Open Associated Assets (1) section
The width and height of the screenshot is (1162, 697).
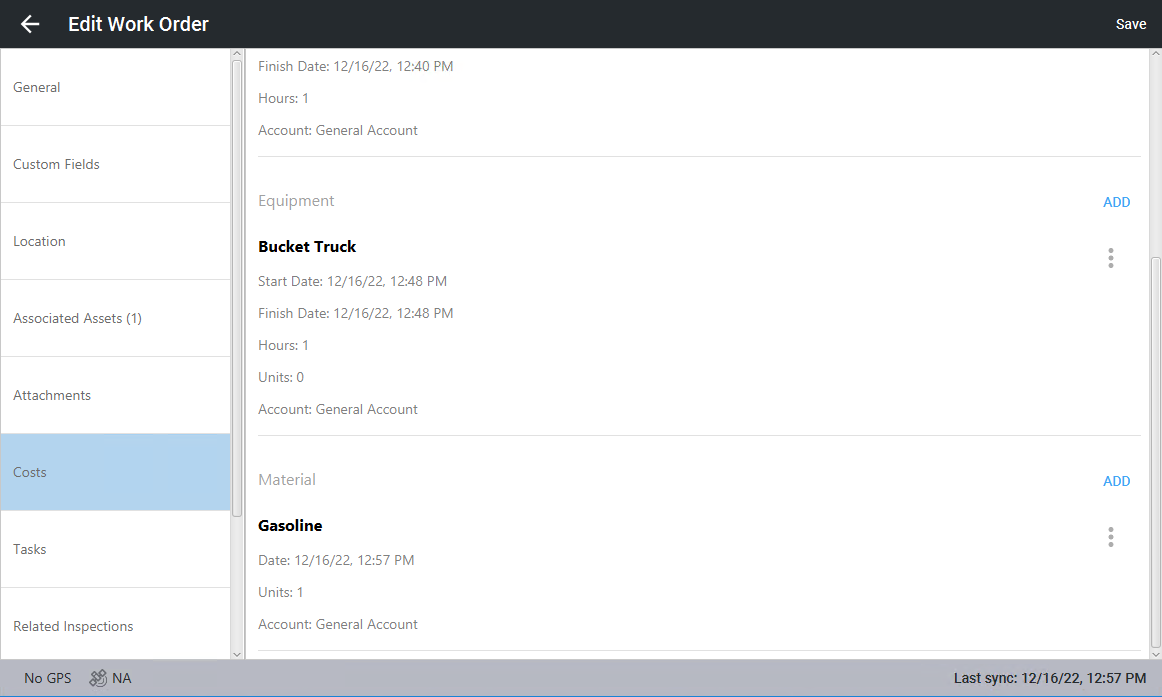pos(115,318)
